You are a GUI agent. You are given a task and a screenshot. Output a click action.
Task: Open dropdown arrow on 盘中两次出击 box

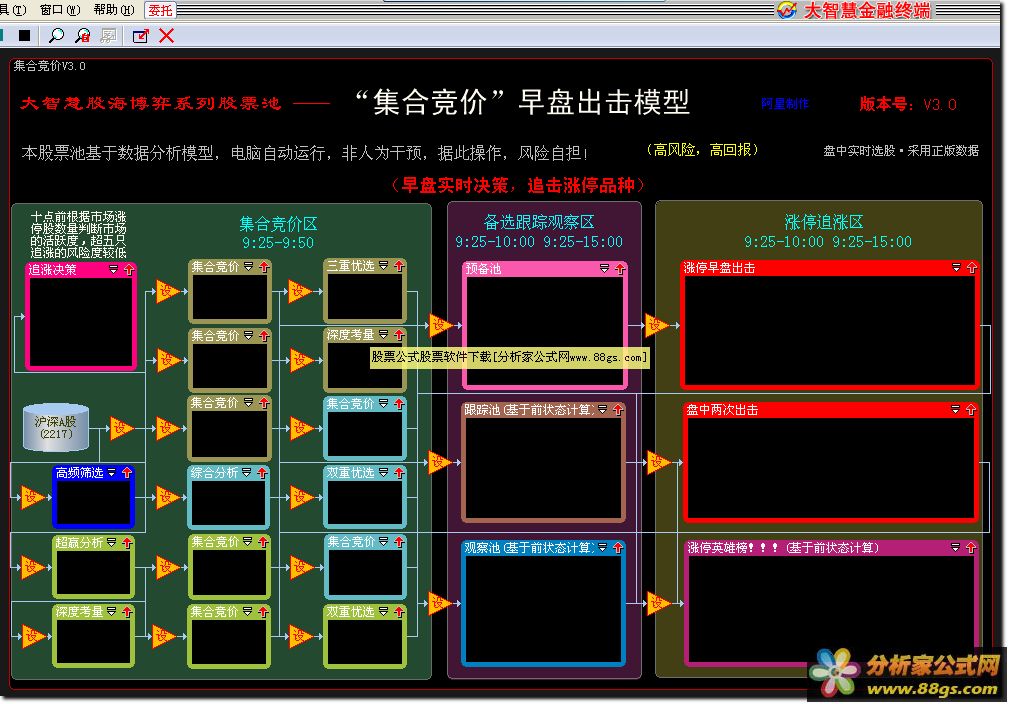(x=956, y=410)
